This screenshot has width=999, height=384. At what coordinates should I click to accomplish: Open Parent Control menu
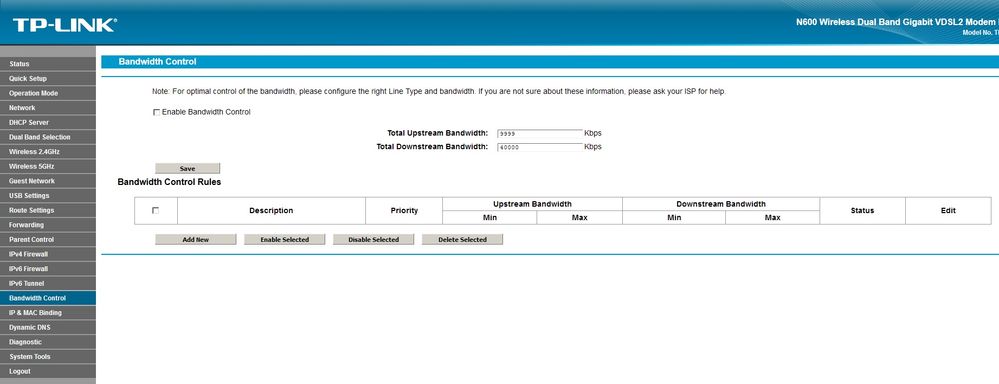48,239
